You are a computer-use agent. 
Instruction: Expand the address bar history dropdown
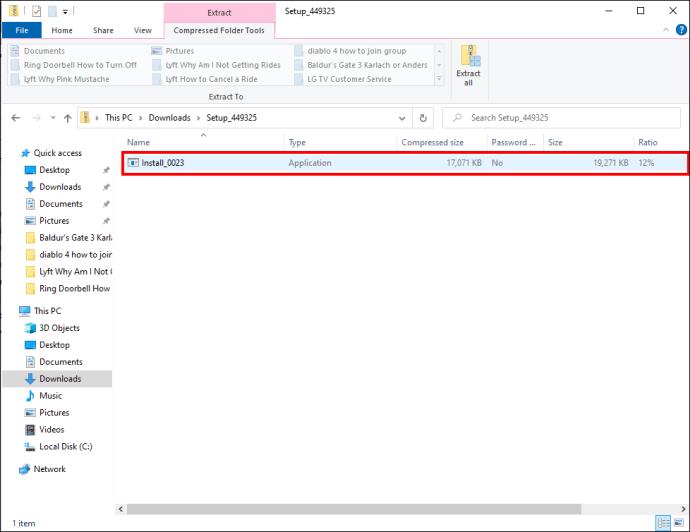[402, 118]
